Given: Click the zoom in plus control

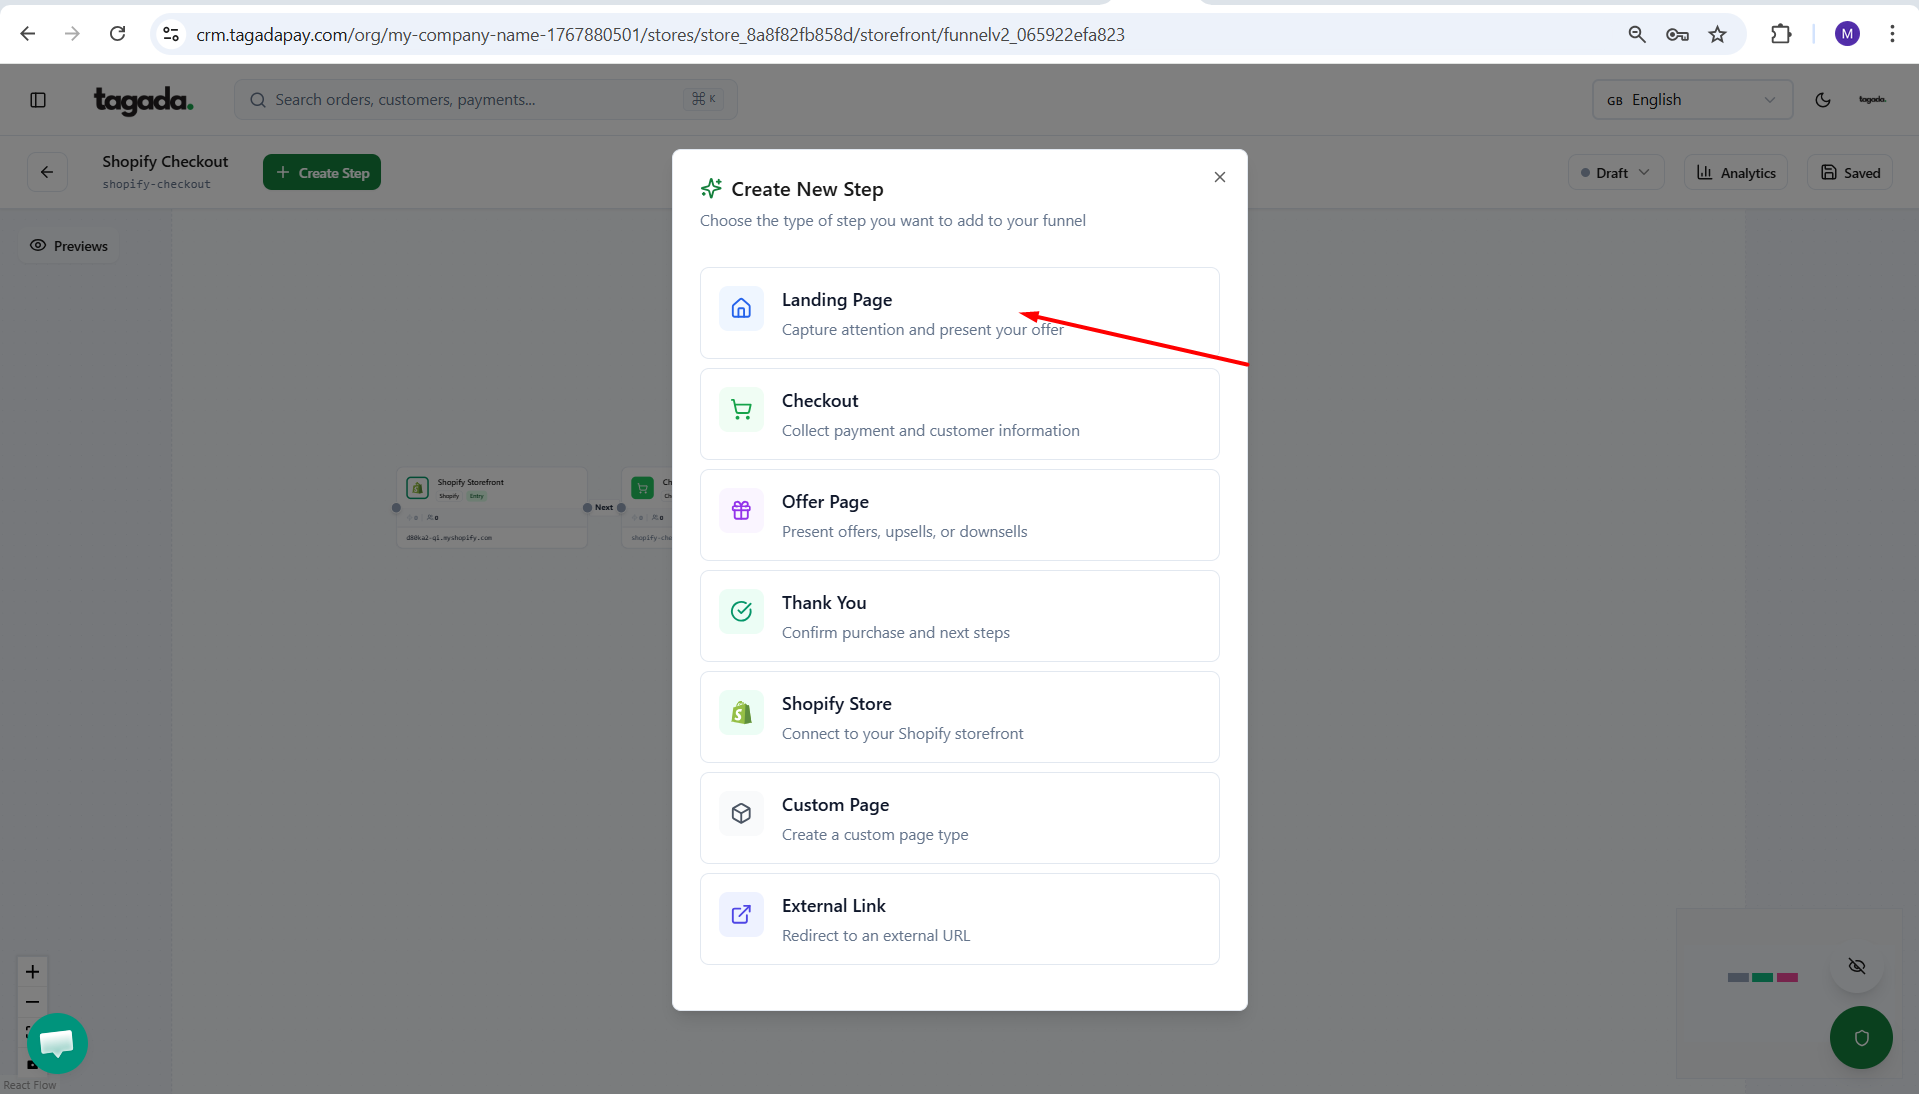Looking at the screenshot, I should pos(32,972).
